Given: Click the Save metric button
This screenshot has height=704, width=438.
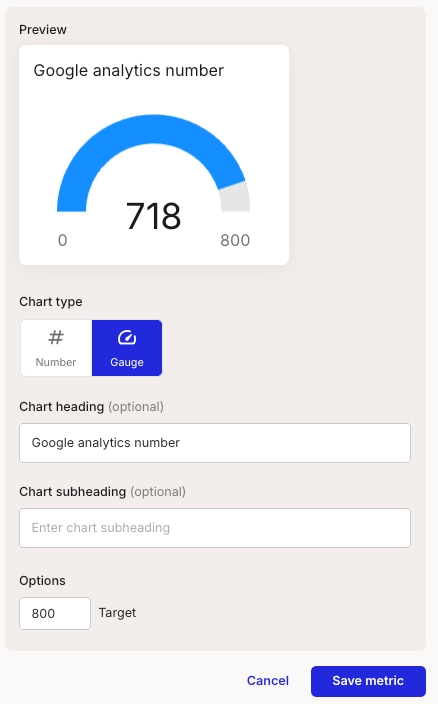Looking at the screenshot, I should click(368, 681).
